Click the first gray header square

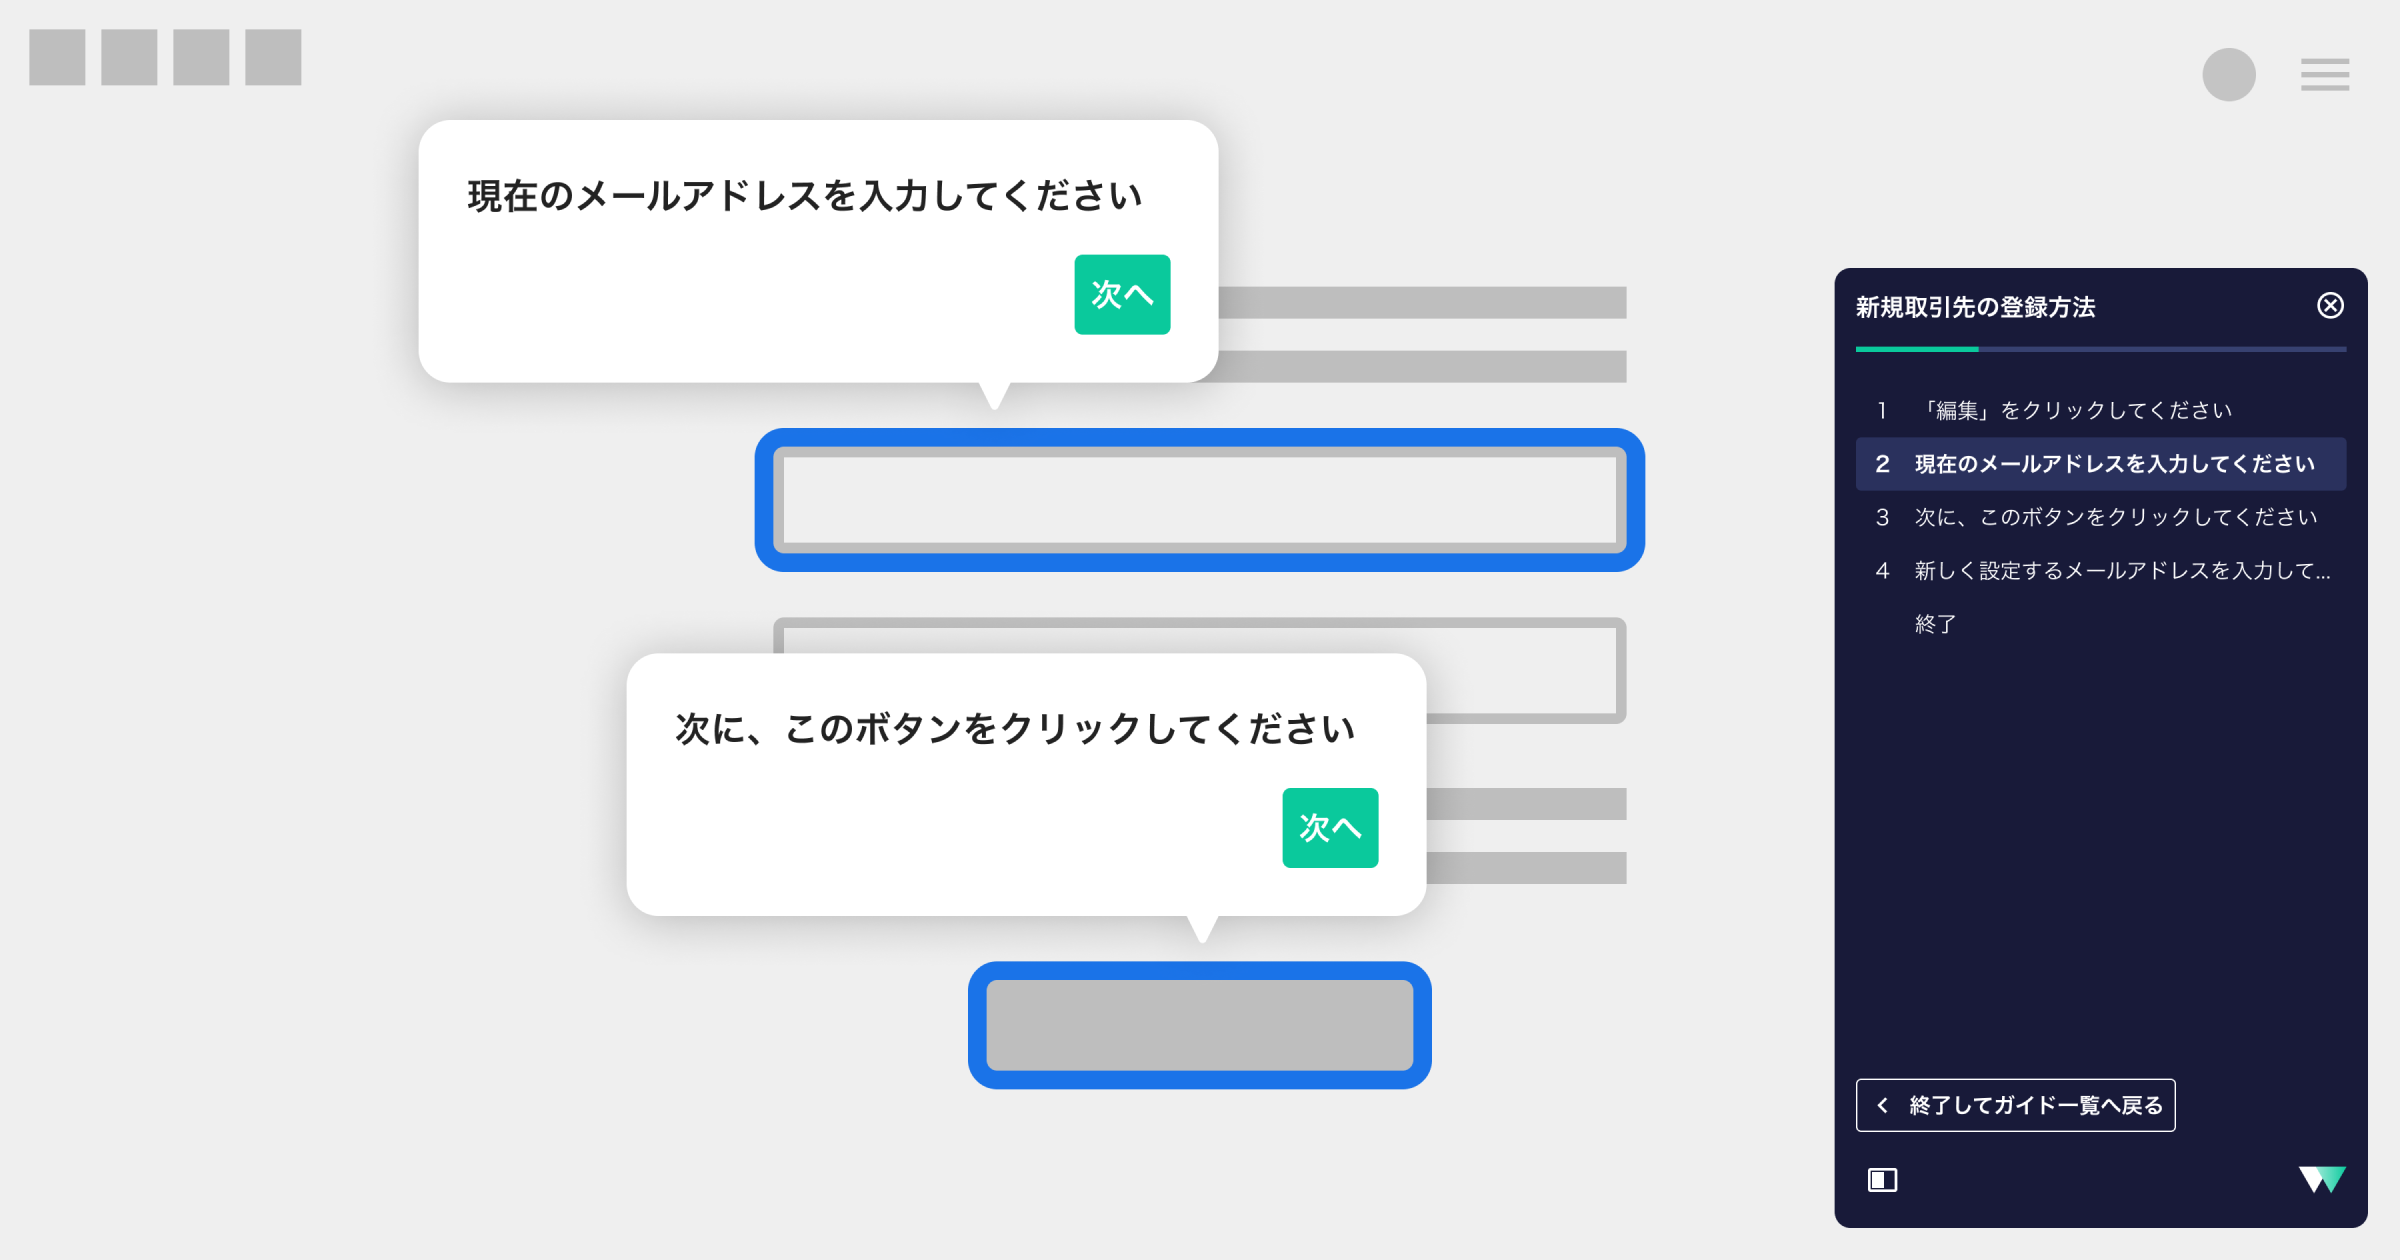click(x=57, y=57)
